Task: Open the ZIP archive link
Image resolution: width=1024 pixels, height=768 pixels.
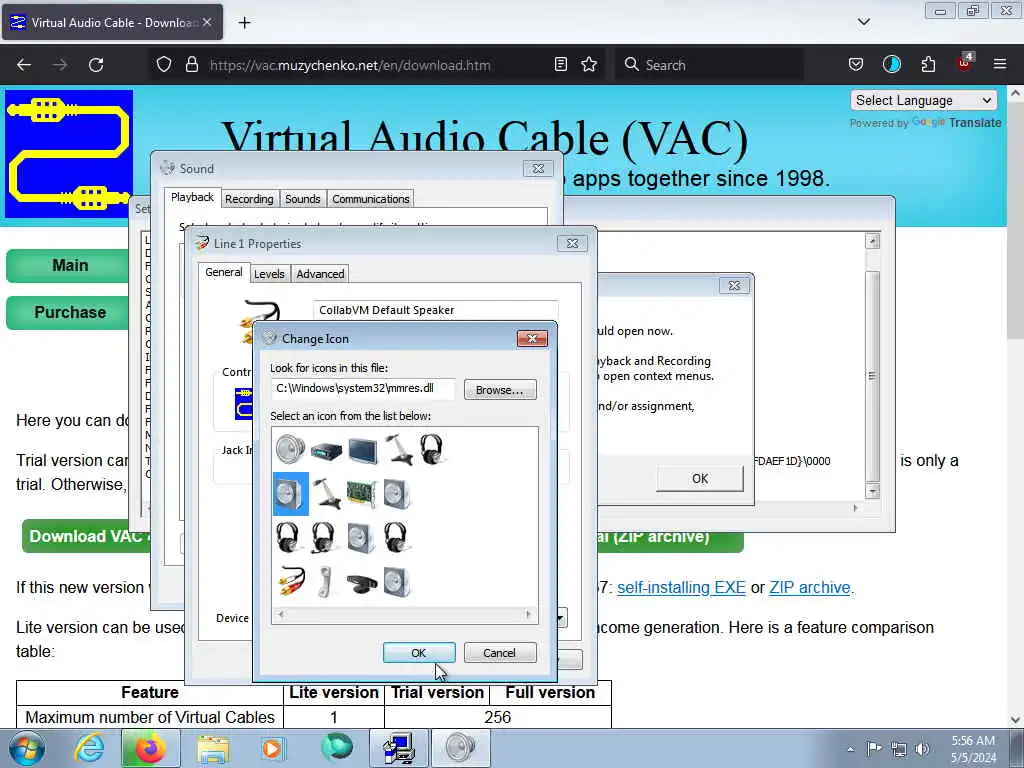Action: click(x=810, y=587)
